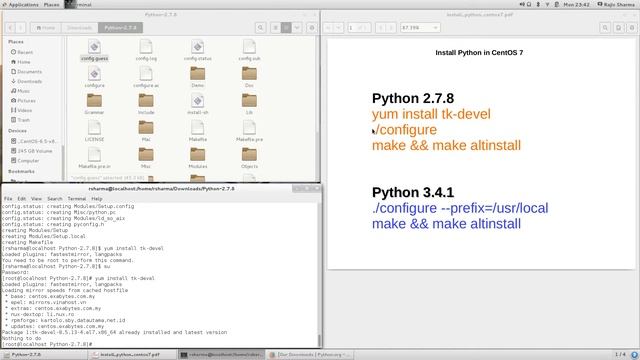The width and height of the screenshot is (640, 360).
Task: Go back in Files navigation
Action: 10,28
